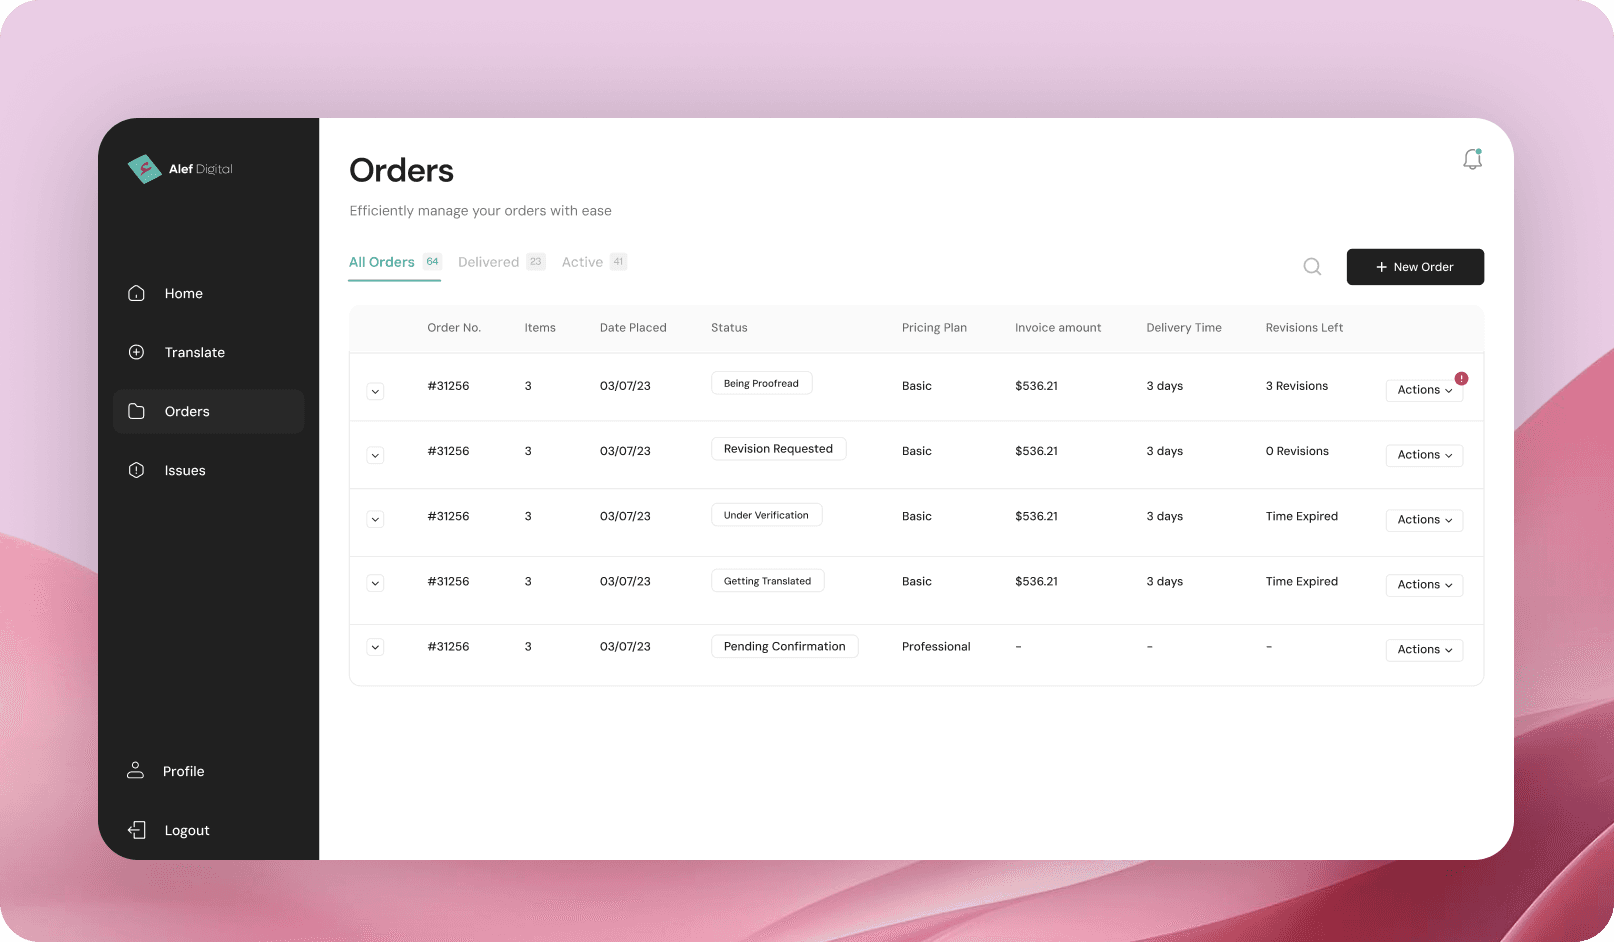
Task: Expand the Under Verification order row
Action: pos(375,519)
